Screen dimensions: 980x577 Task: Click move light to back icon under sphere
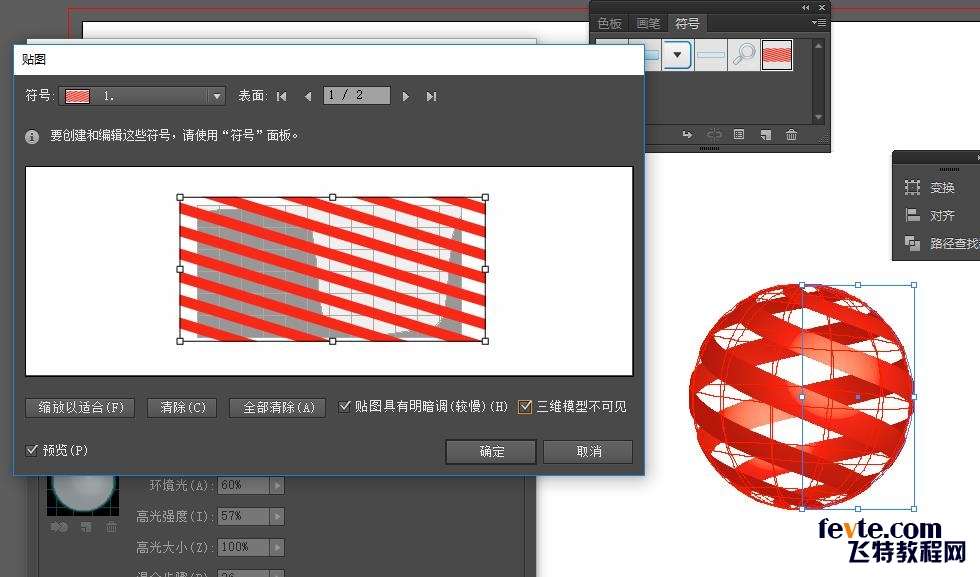pyautogui.click(x=59, y=527)
